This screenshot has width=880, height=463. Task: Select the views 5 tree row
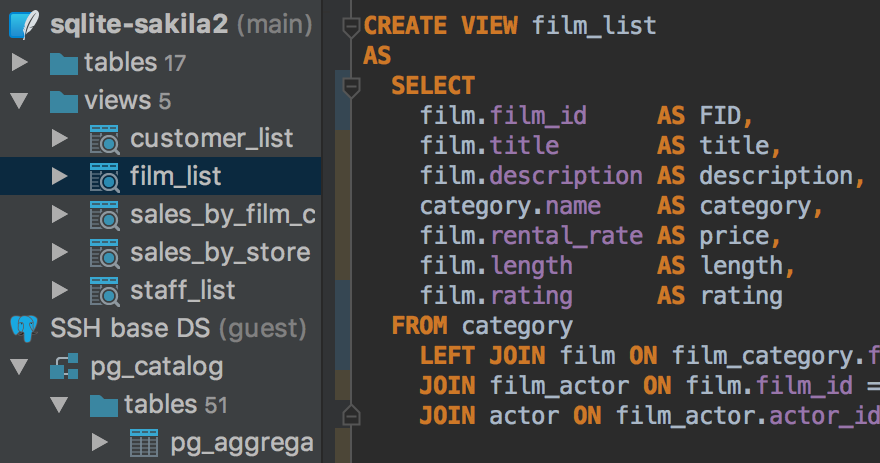[161, 100]
